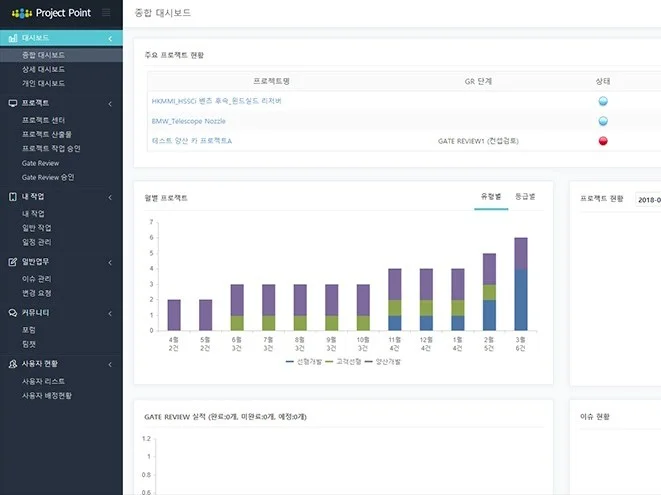Screen dimensions: 661x495
Task: Click the 일반업무 edit icon
Action: pyautogui.click(x=12, y=261)
